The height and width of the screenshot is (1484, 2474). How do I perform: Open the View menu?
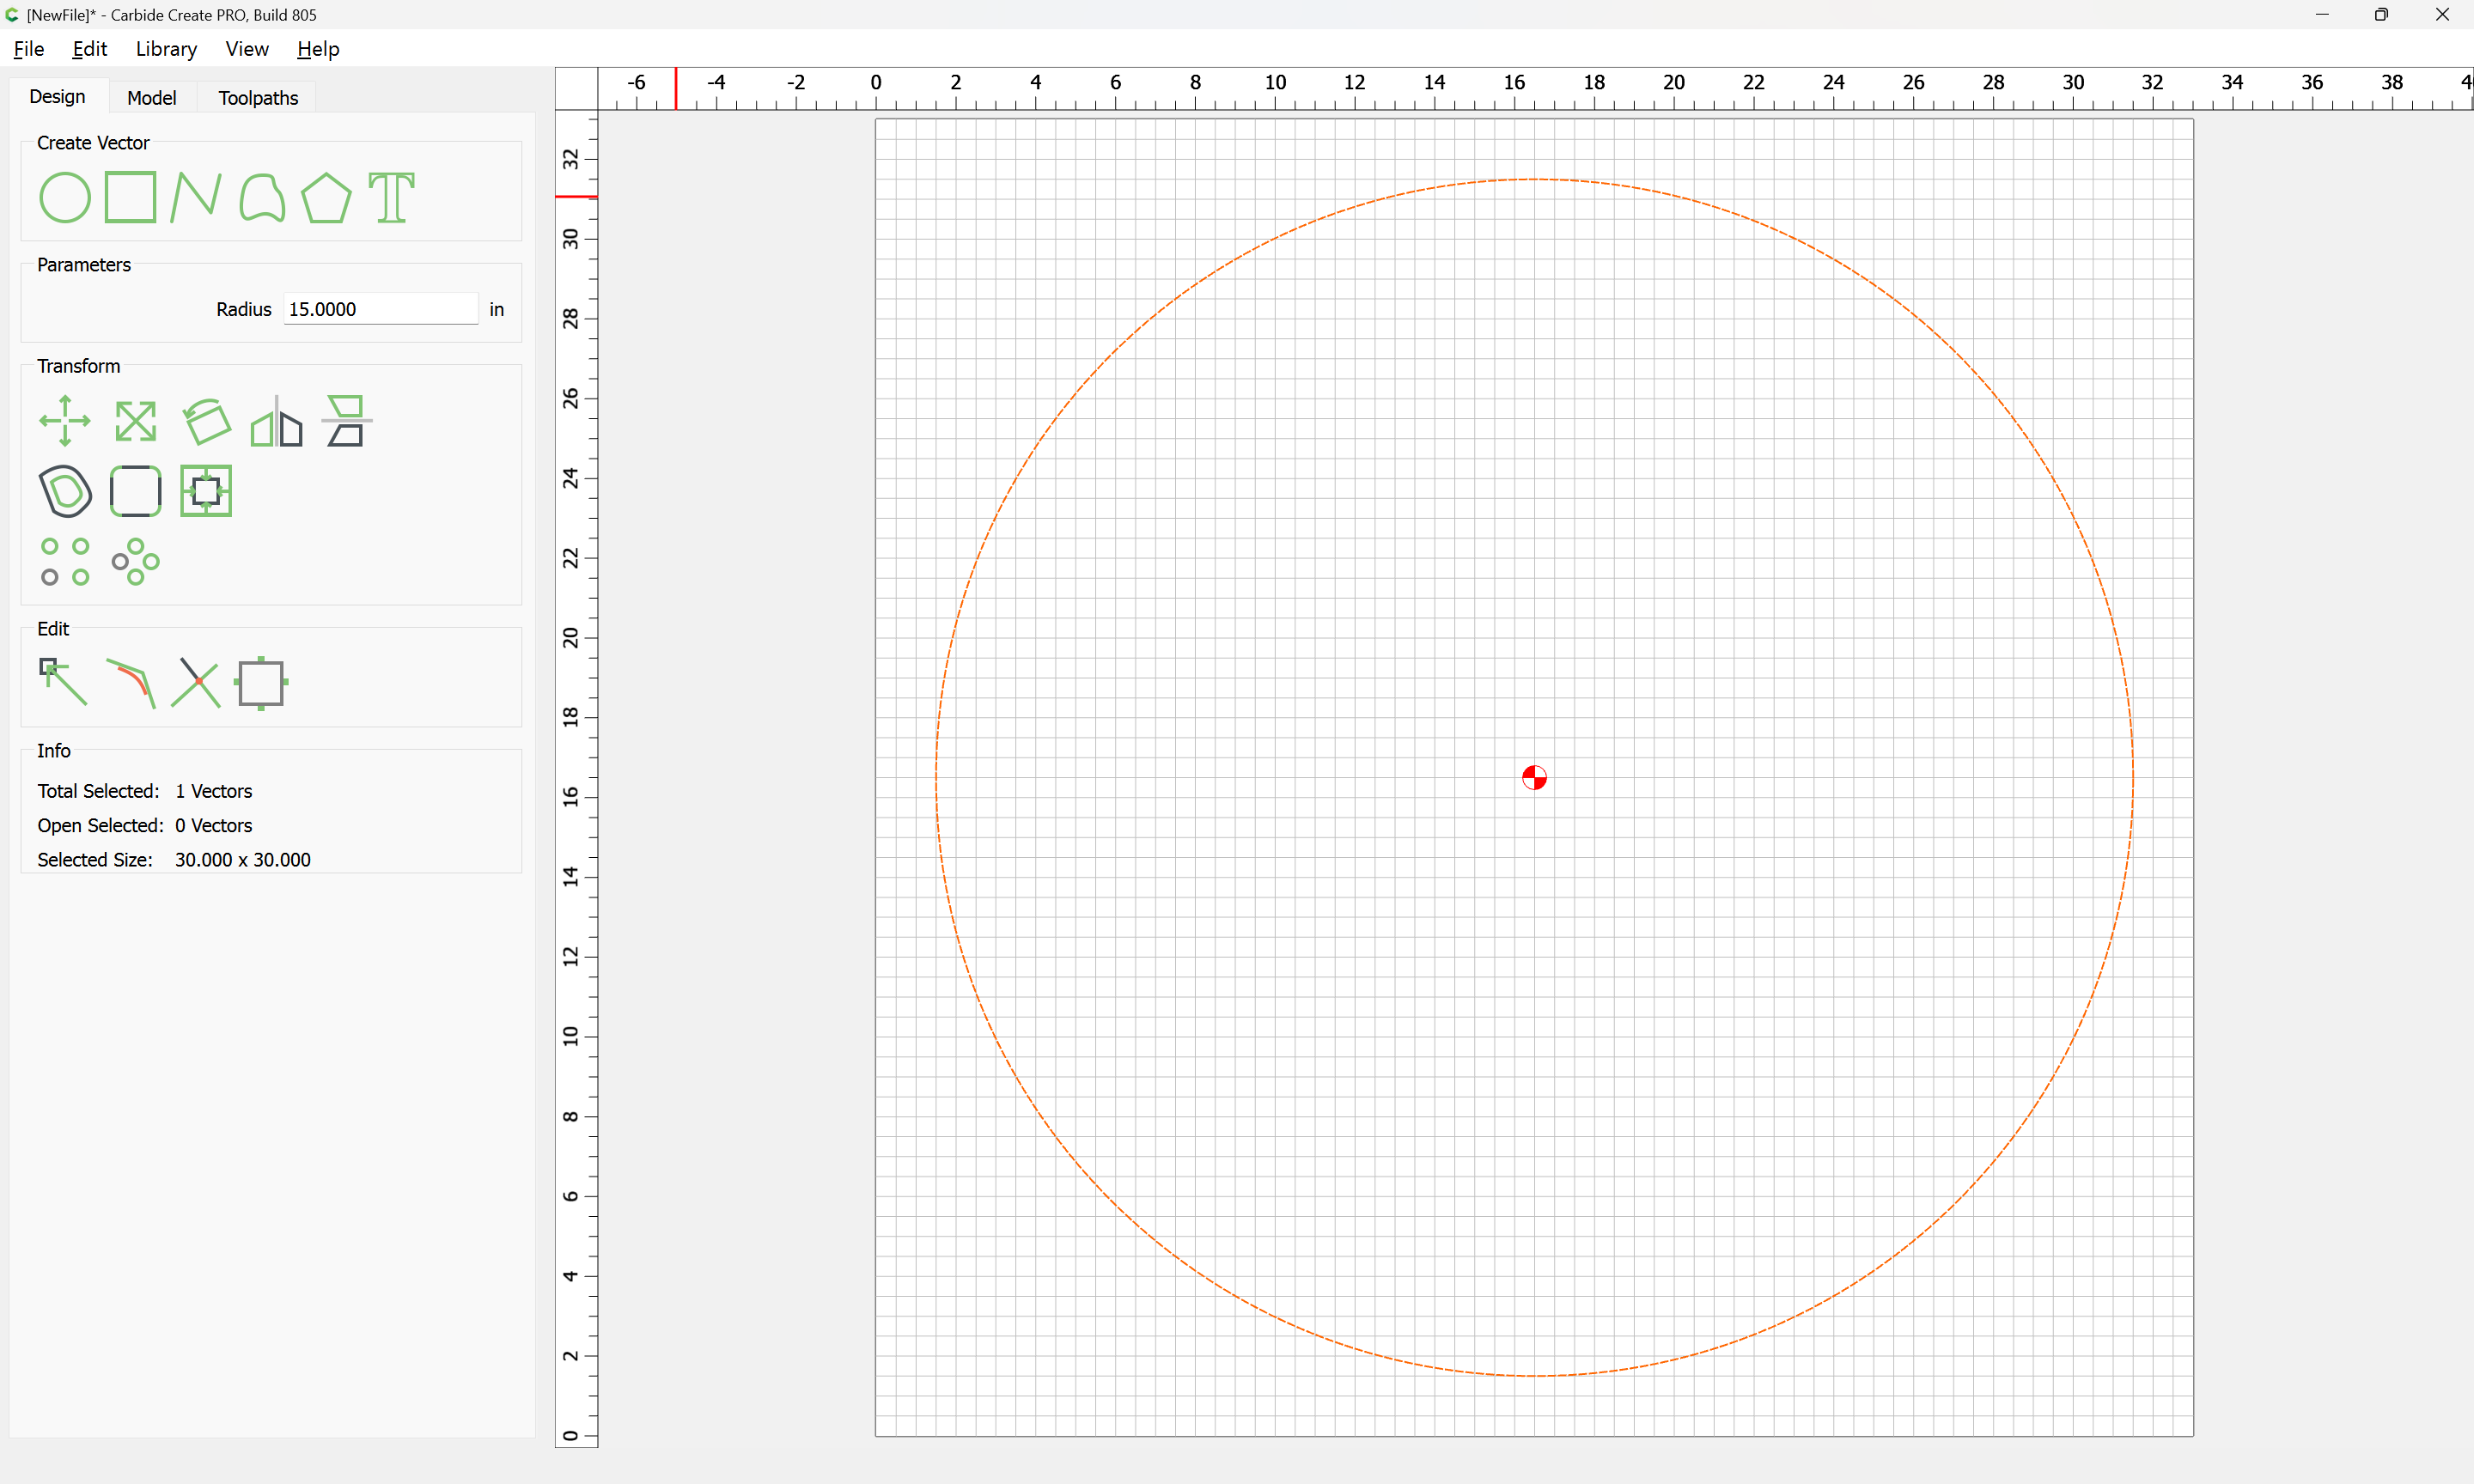click(x=247, y=49)
